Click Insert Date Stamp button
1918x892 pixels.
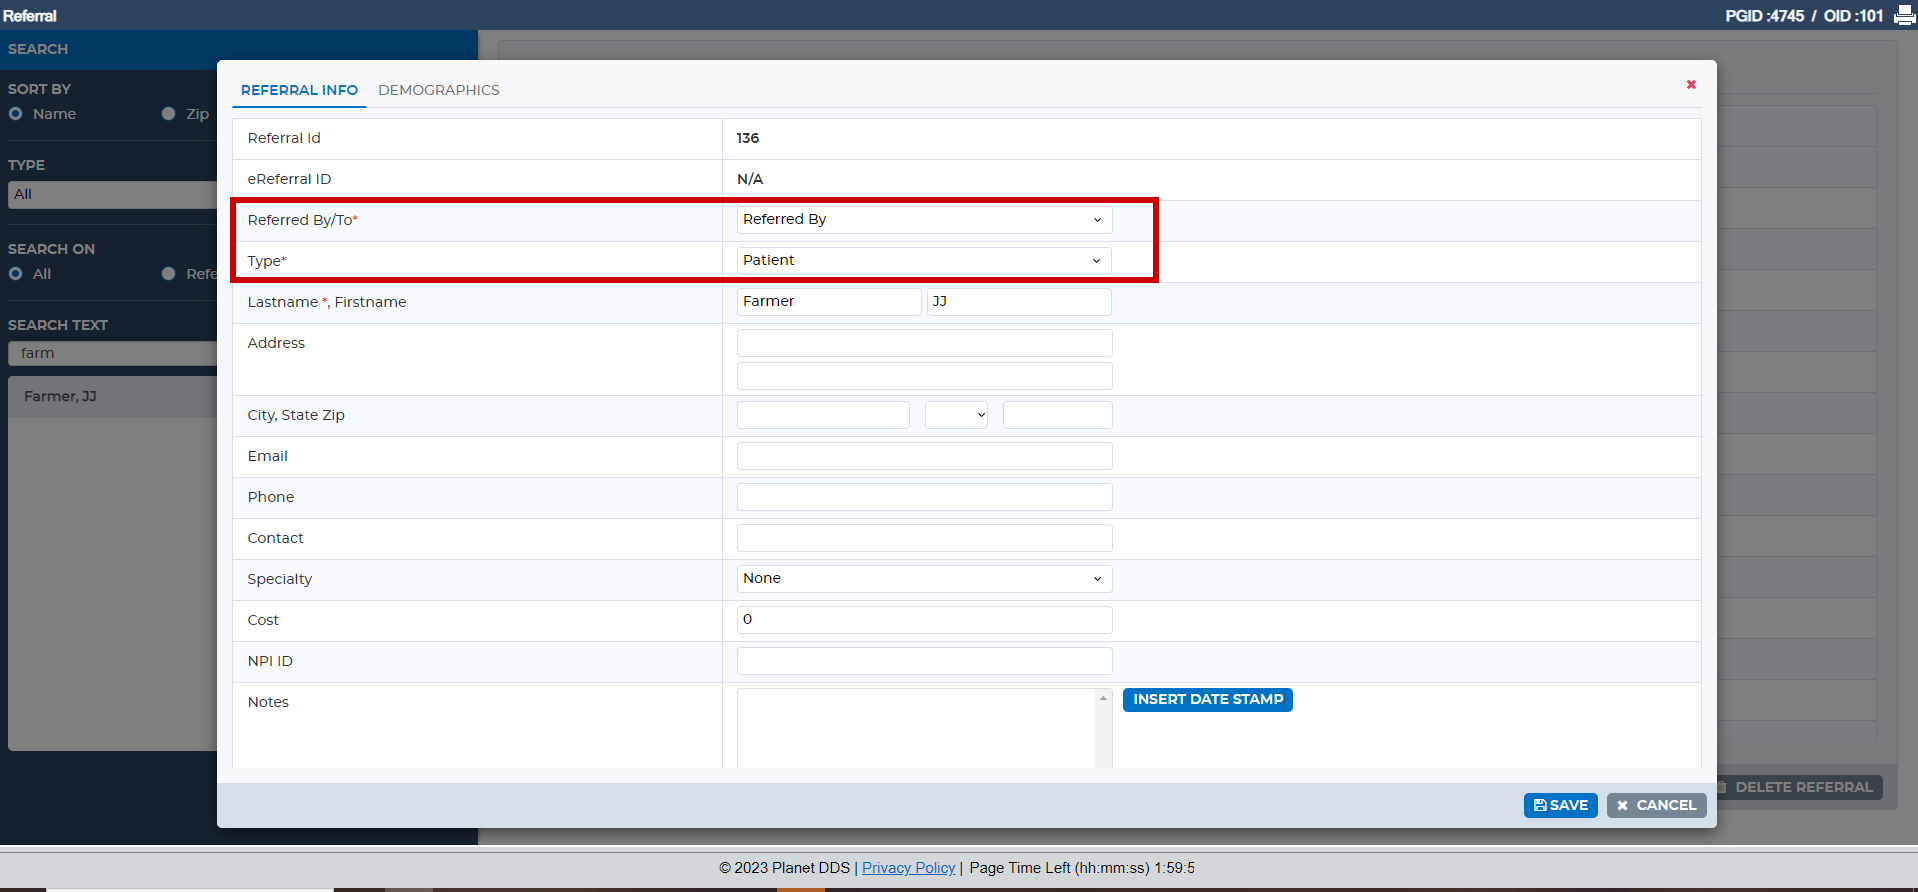click(1207, 700)
